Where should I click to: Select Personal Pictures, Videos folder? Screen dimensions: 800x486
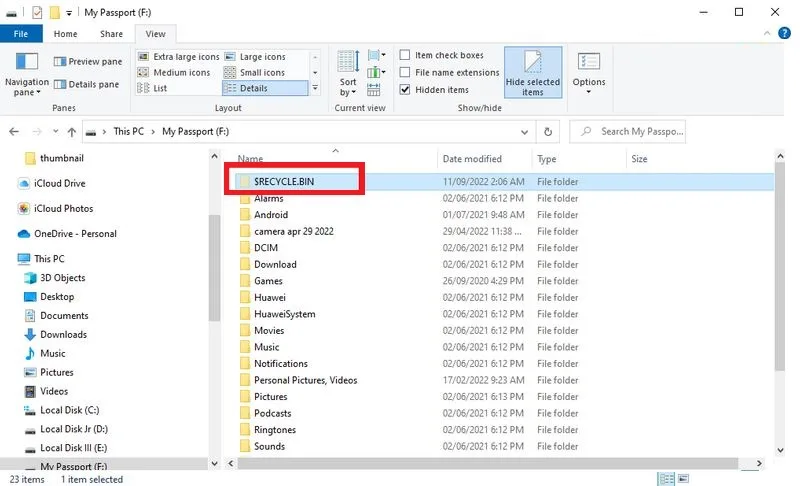coord(305,380)
